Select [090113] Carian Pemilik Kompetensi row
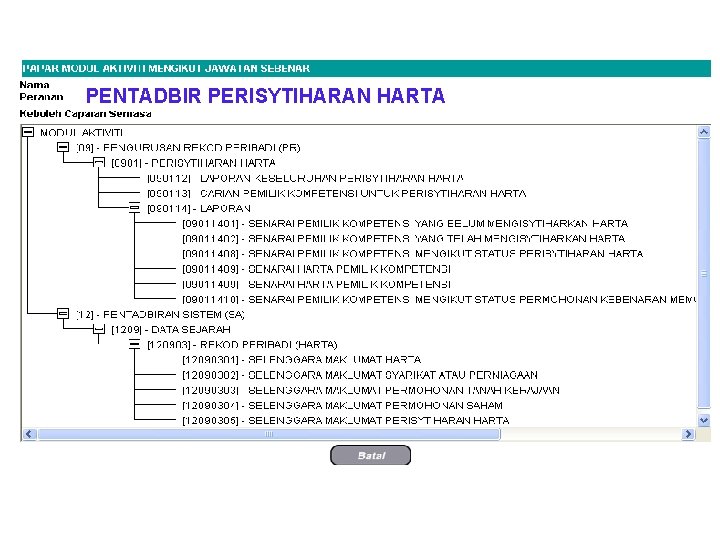The height and width of the screenshot is (540, 720). [337, 193]
